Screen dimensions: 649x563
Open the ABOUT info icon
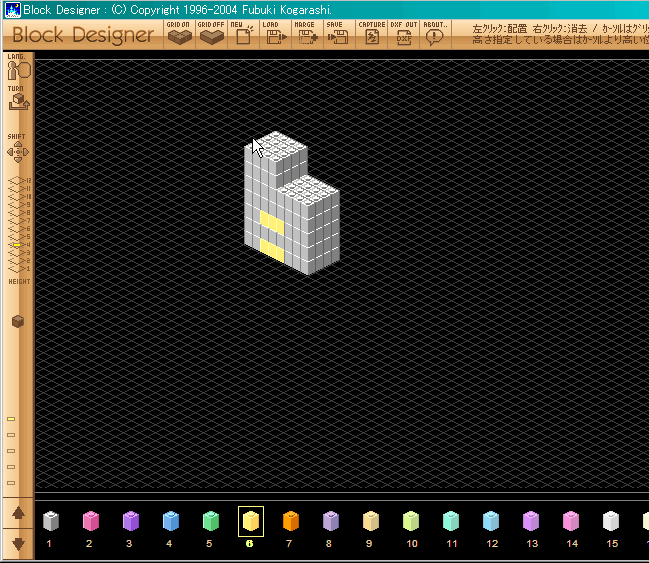[435, 34]
